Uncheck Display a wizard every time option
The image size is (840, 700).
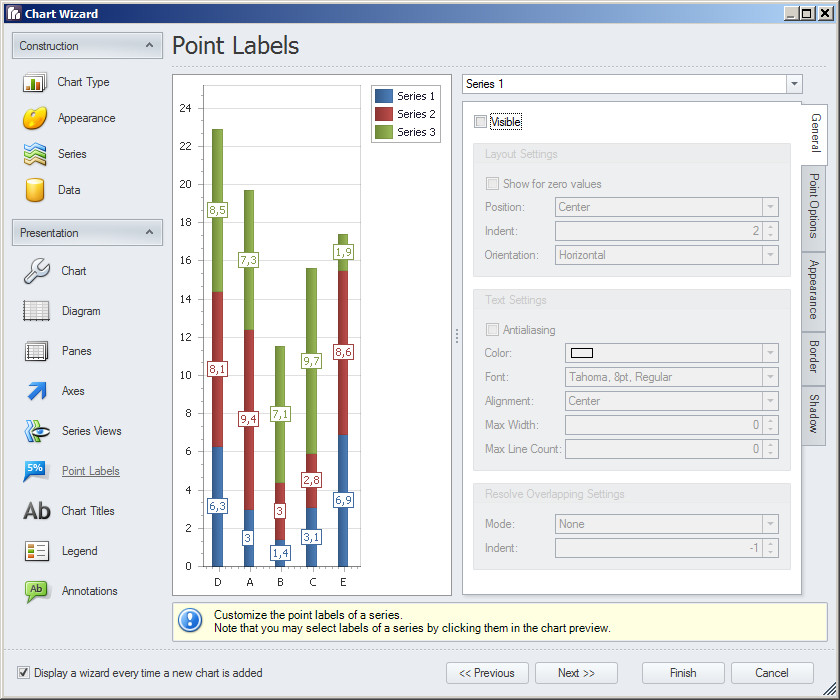(x=23, y=672)
